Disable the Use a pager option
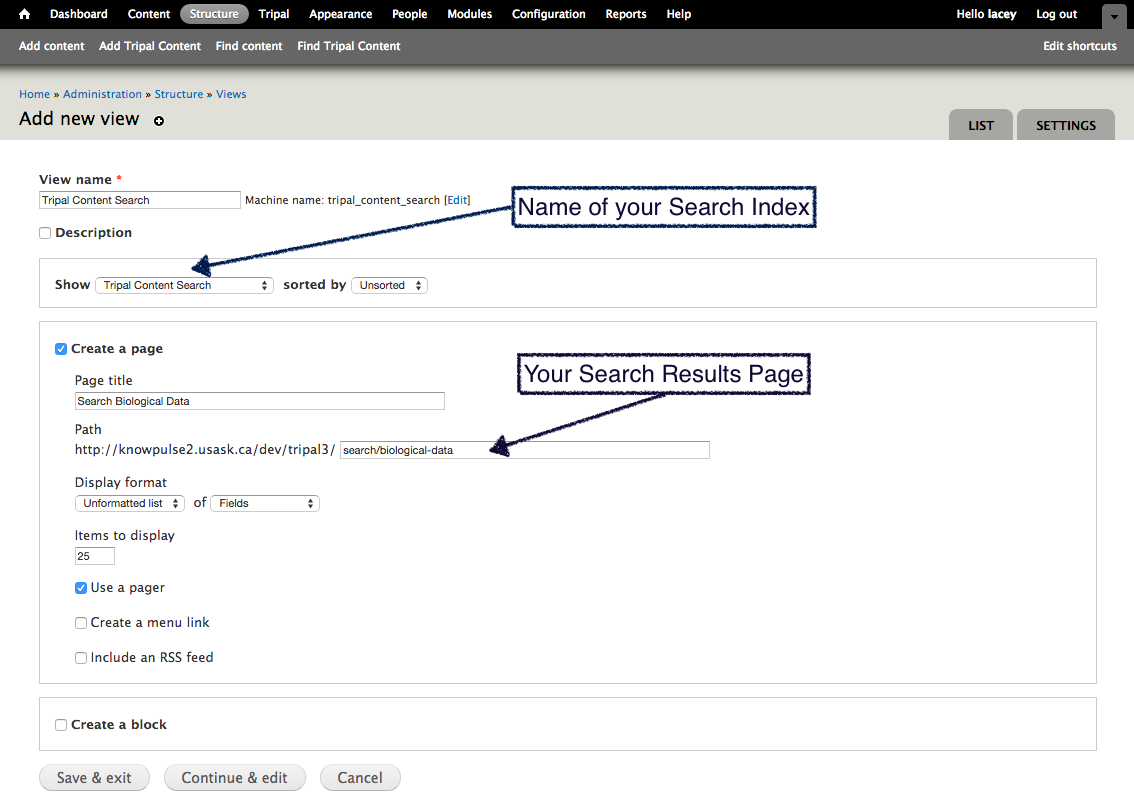Screen dimensions: 1134x806 pos(81,588)
